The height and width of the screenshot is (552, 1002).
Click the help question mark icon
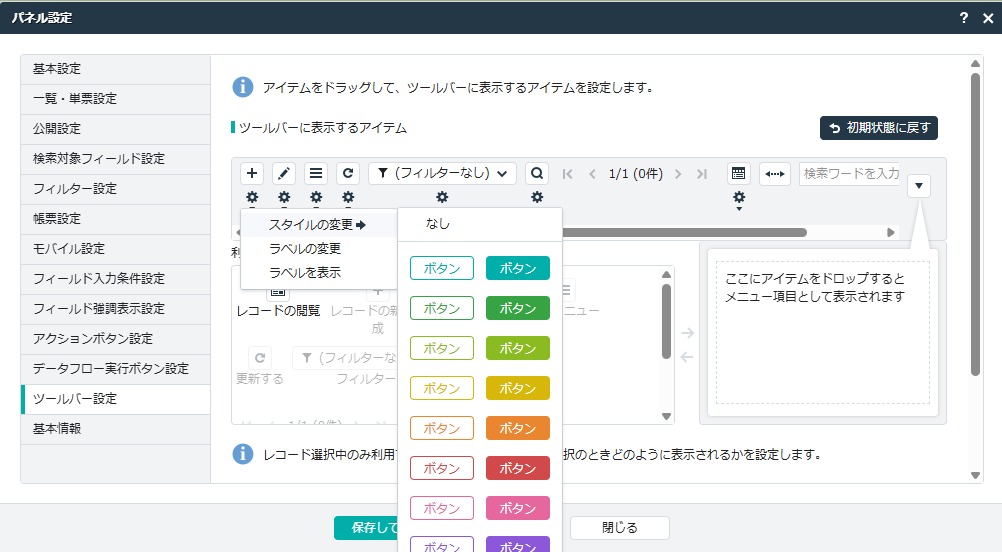963,18
